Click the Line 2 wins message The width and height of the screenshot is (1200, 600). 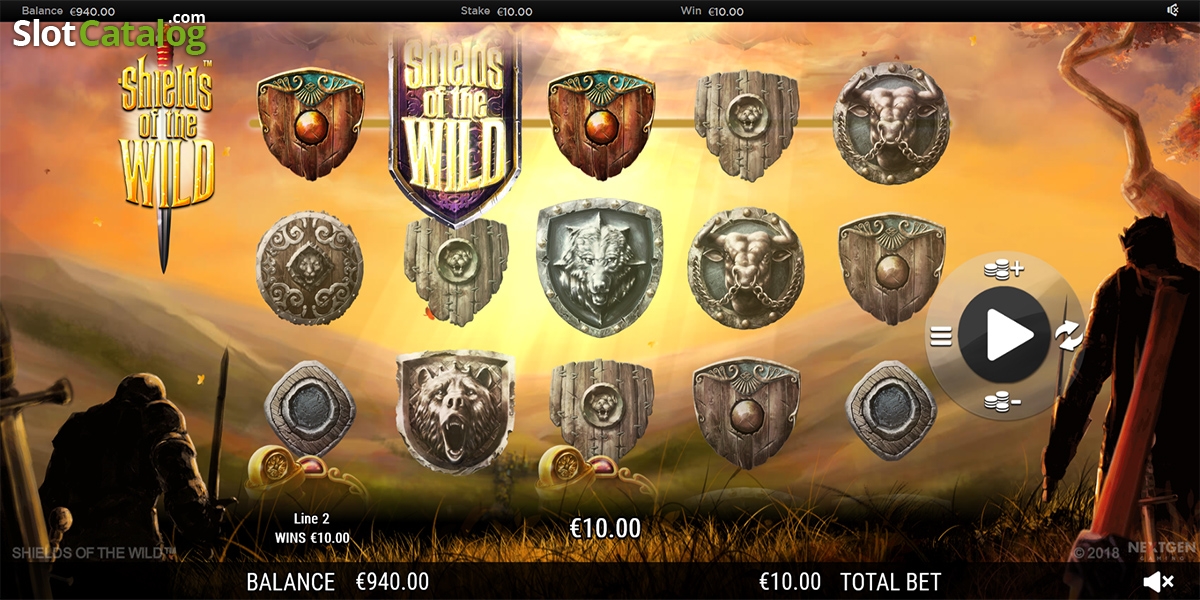click(x=312, y=528)
